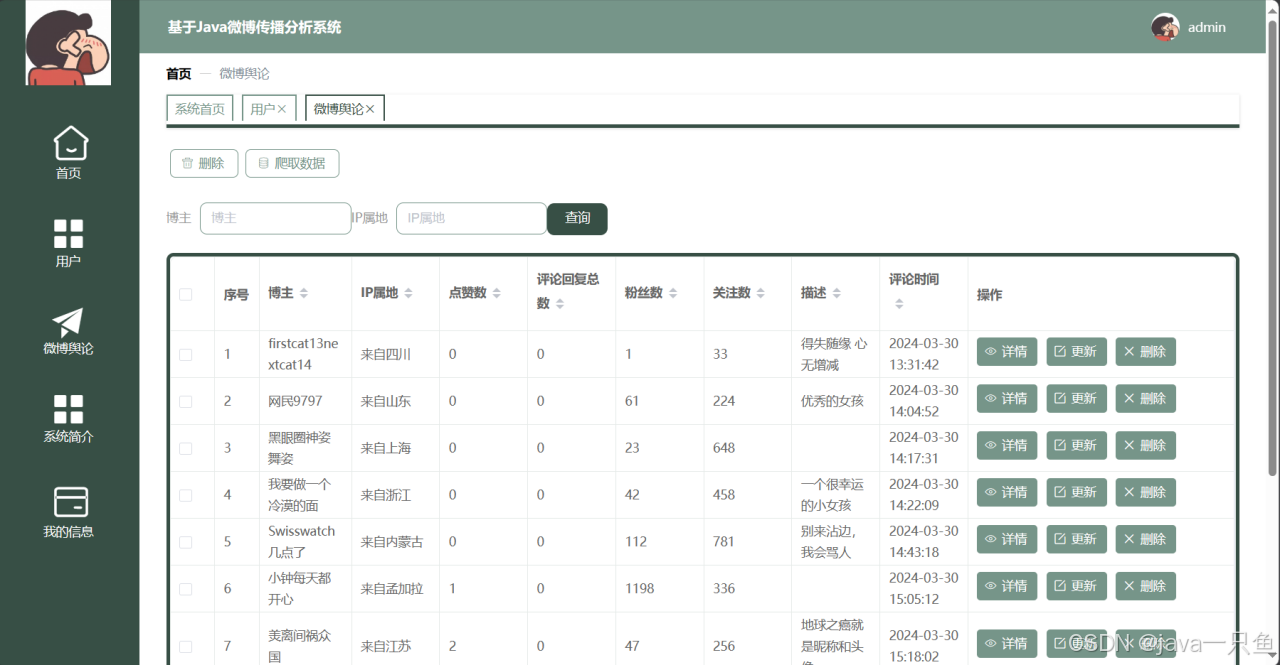Focus the IP属地 input field
This screenshot has width=1280, height=665.
point(471,218)
